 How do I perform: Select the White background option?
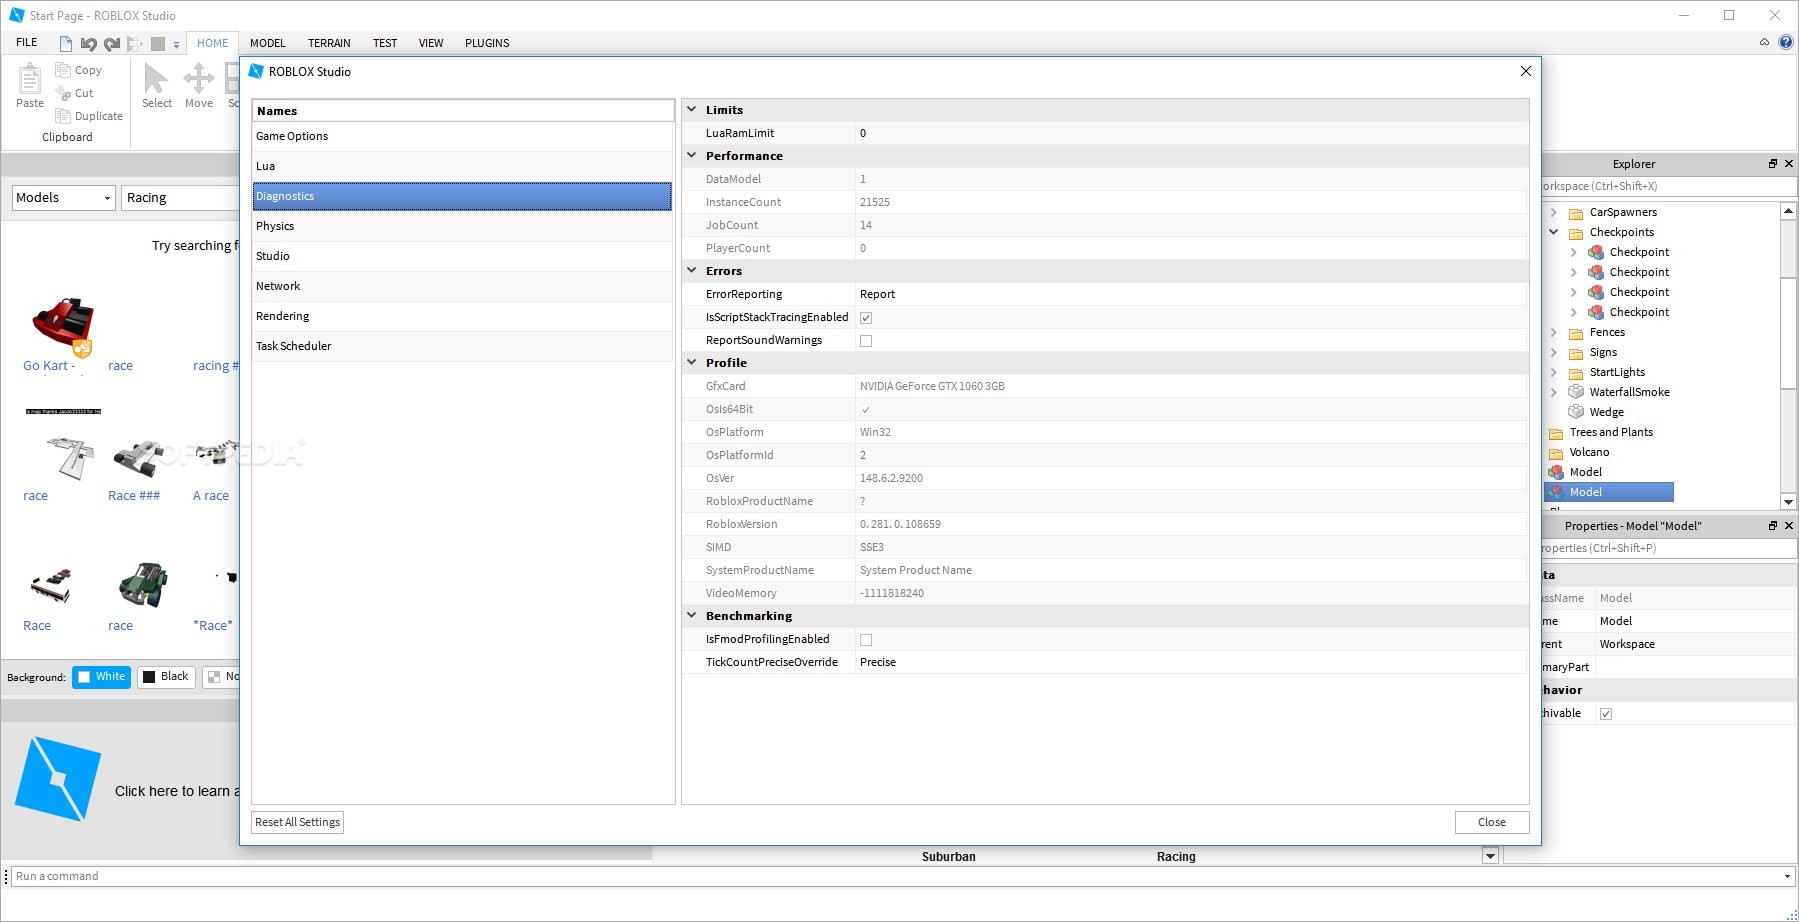[101, 677]
